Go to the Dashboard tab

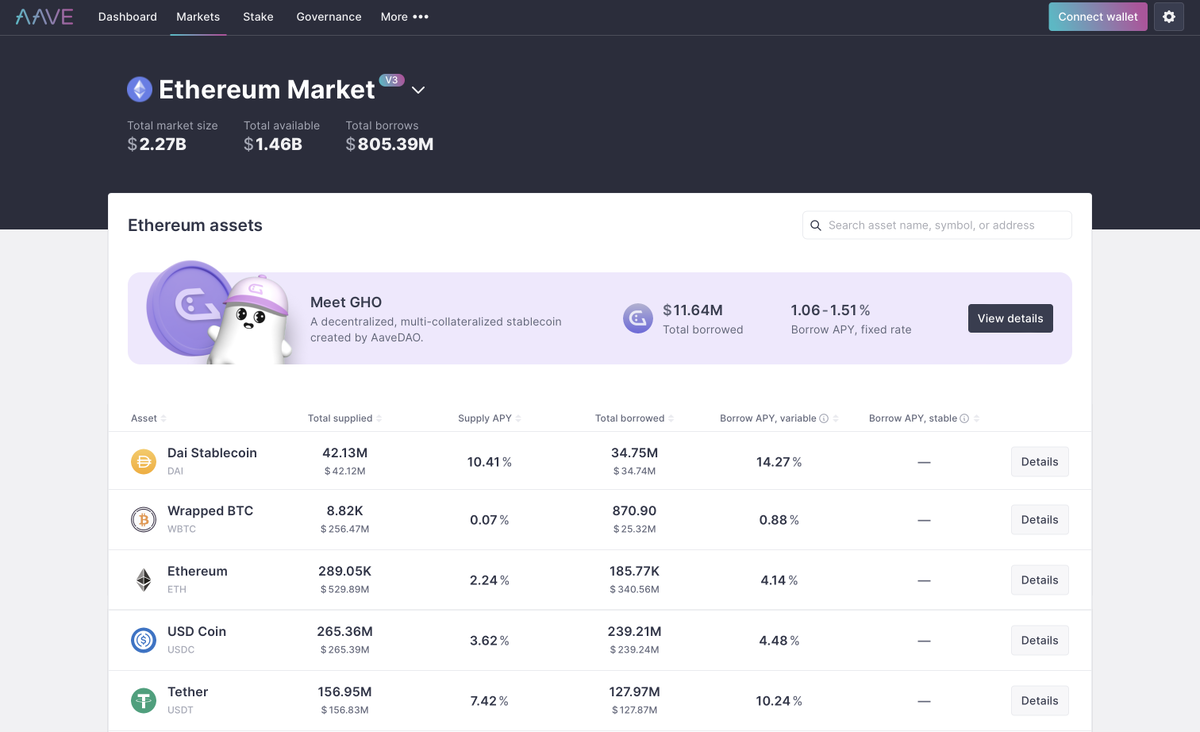[x=127, y=17]
